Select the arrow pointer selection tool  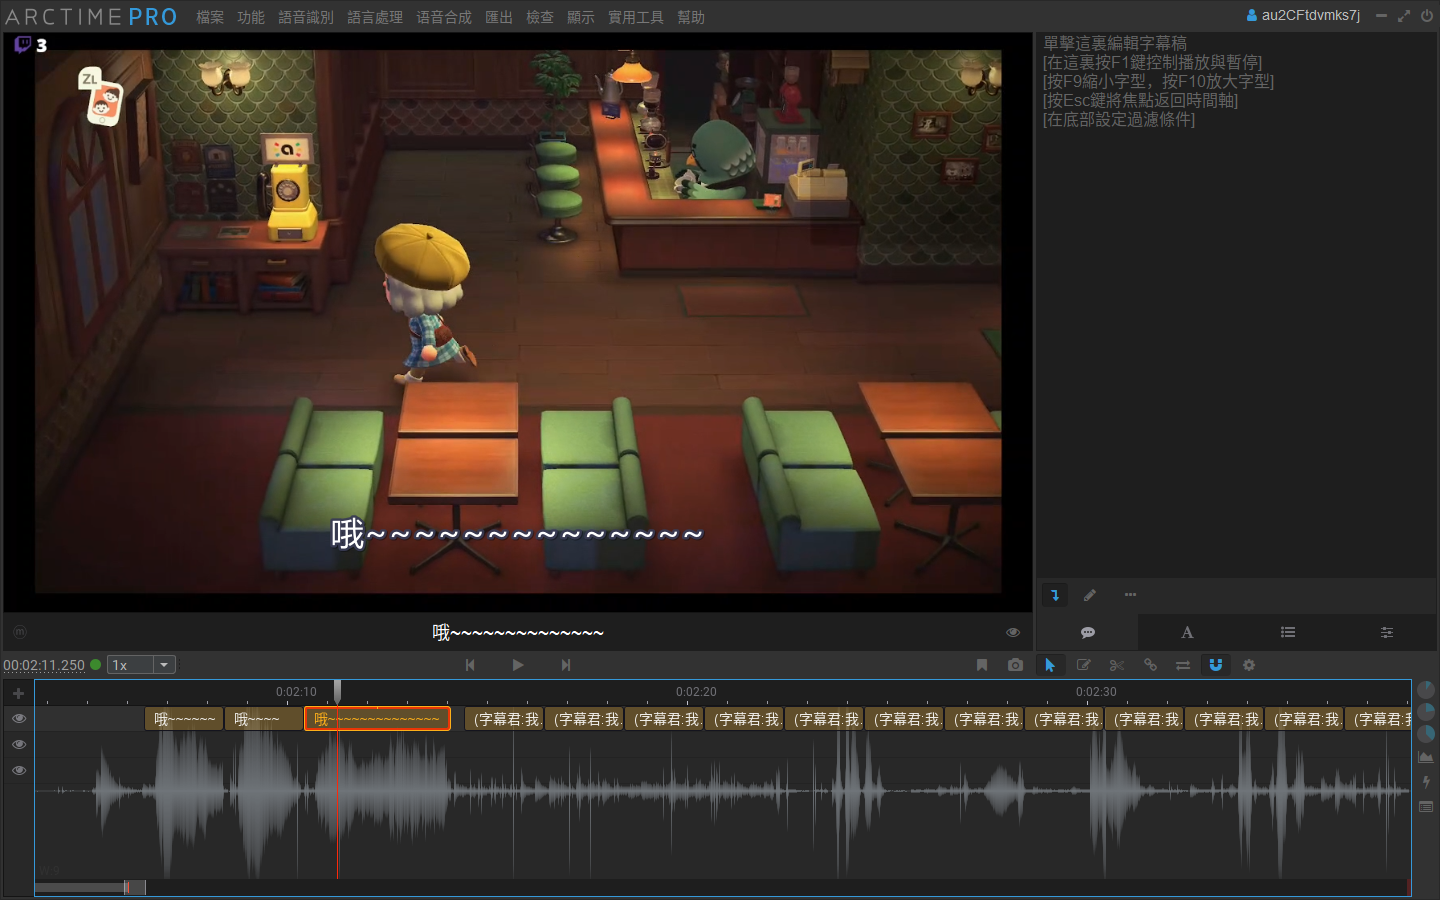1050,665
